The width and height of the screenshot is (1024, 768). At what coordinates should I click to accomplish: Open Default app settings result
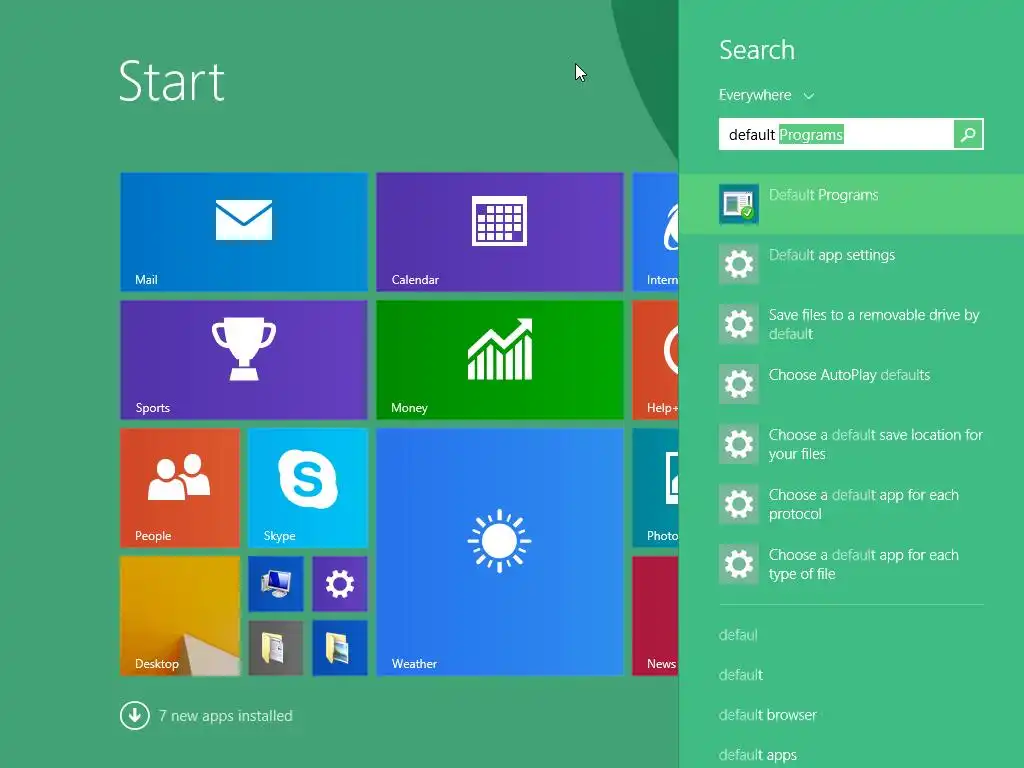click(852, 264)
